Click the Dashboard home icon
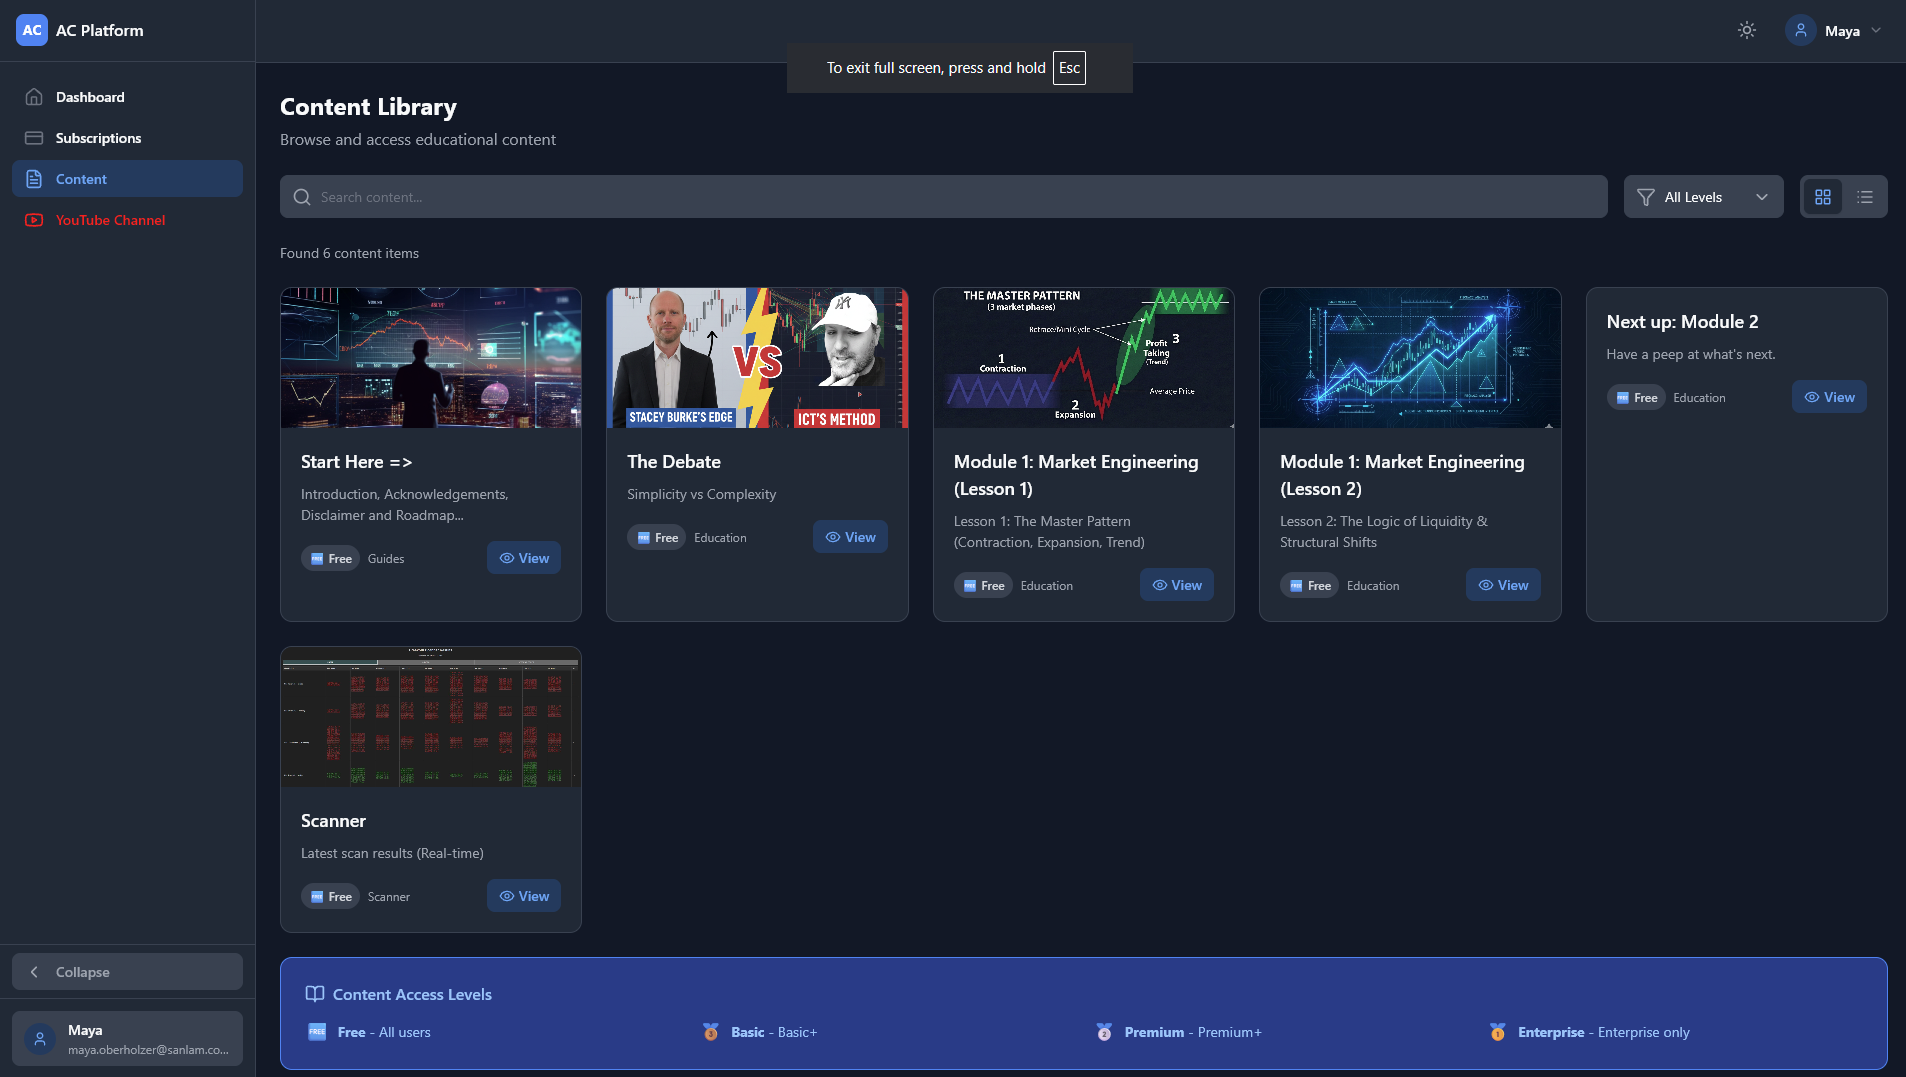 (x=34, y=97)
